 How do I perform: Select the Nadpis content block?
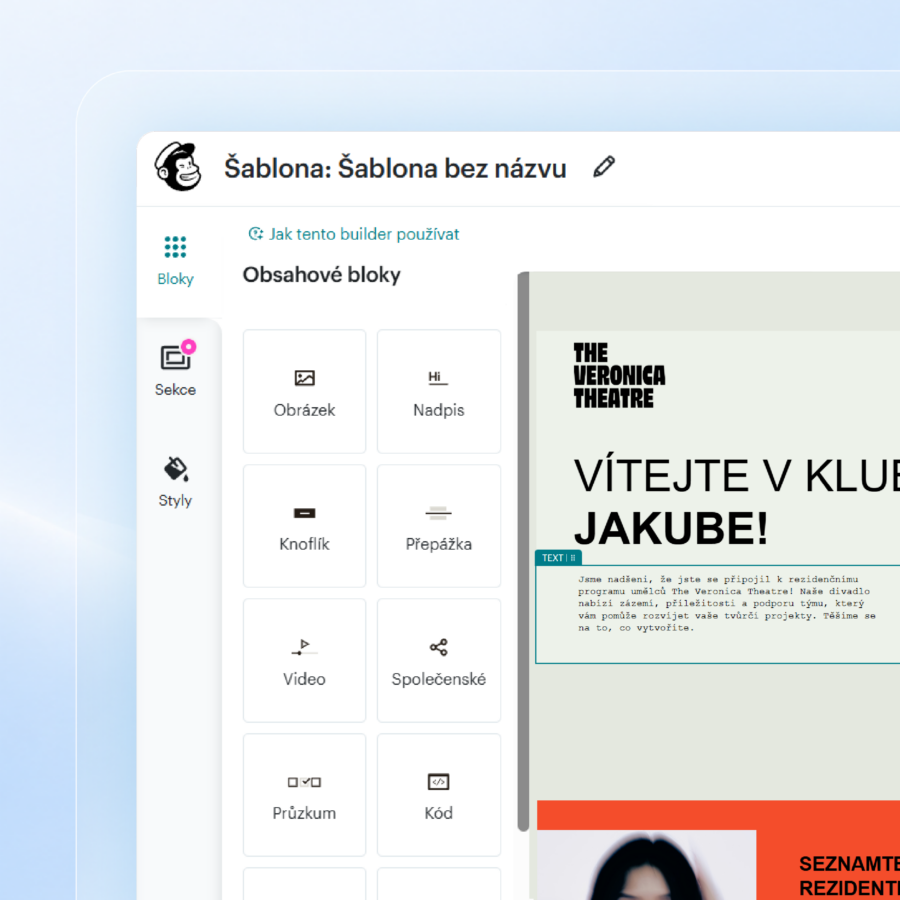pos(439,391)
